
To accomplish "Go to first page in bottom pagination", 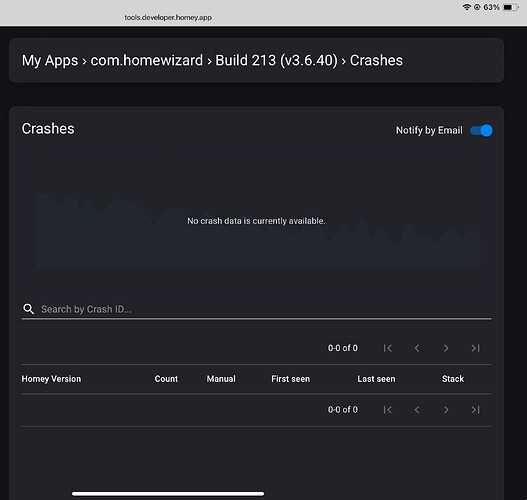I will coord(388,410).
